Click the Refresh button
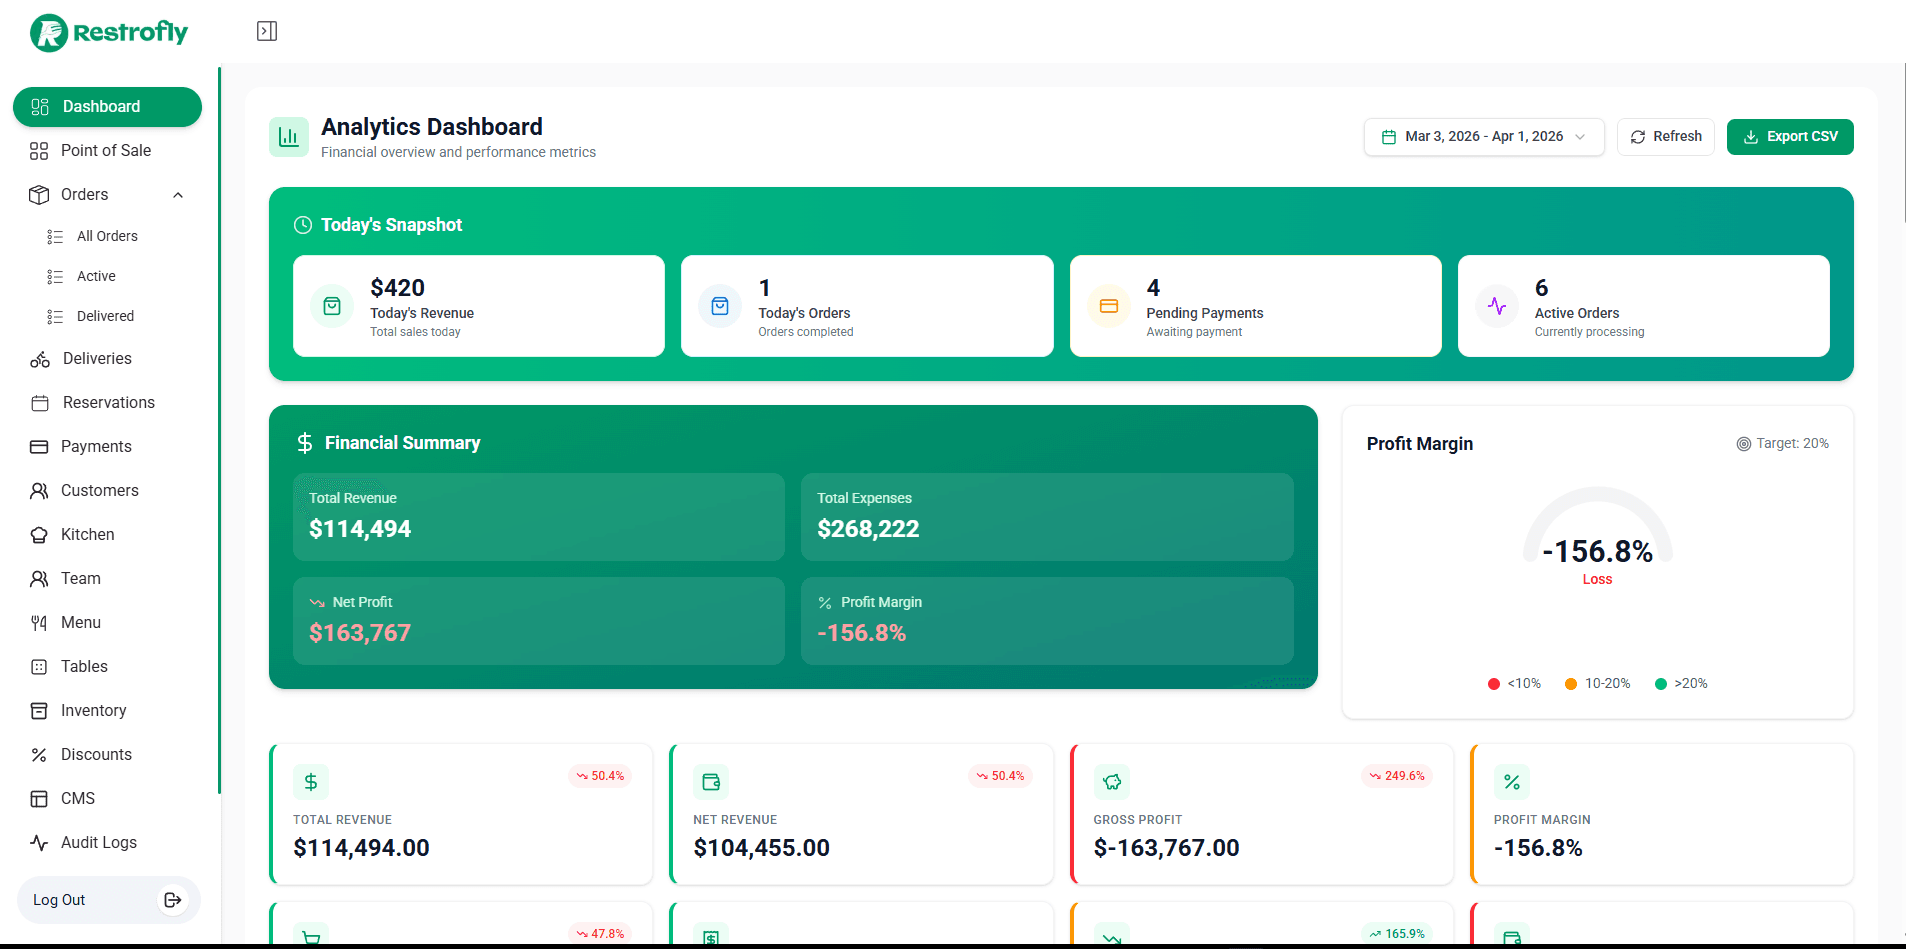Viewport: 1906px width, 949px height. point(1666,137)
